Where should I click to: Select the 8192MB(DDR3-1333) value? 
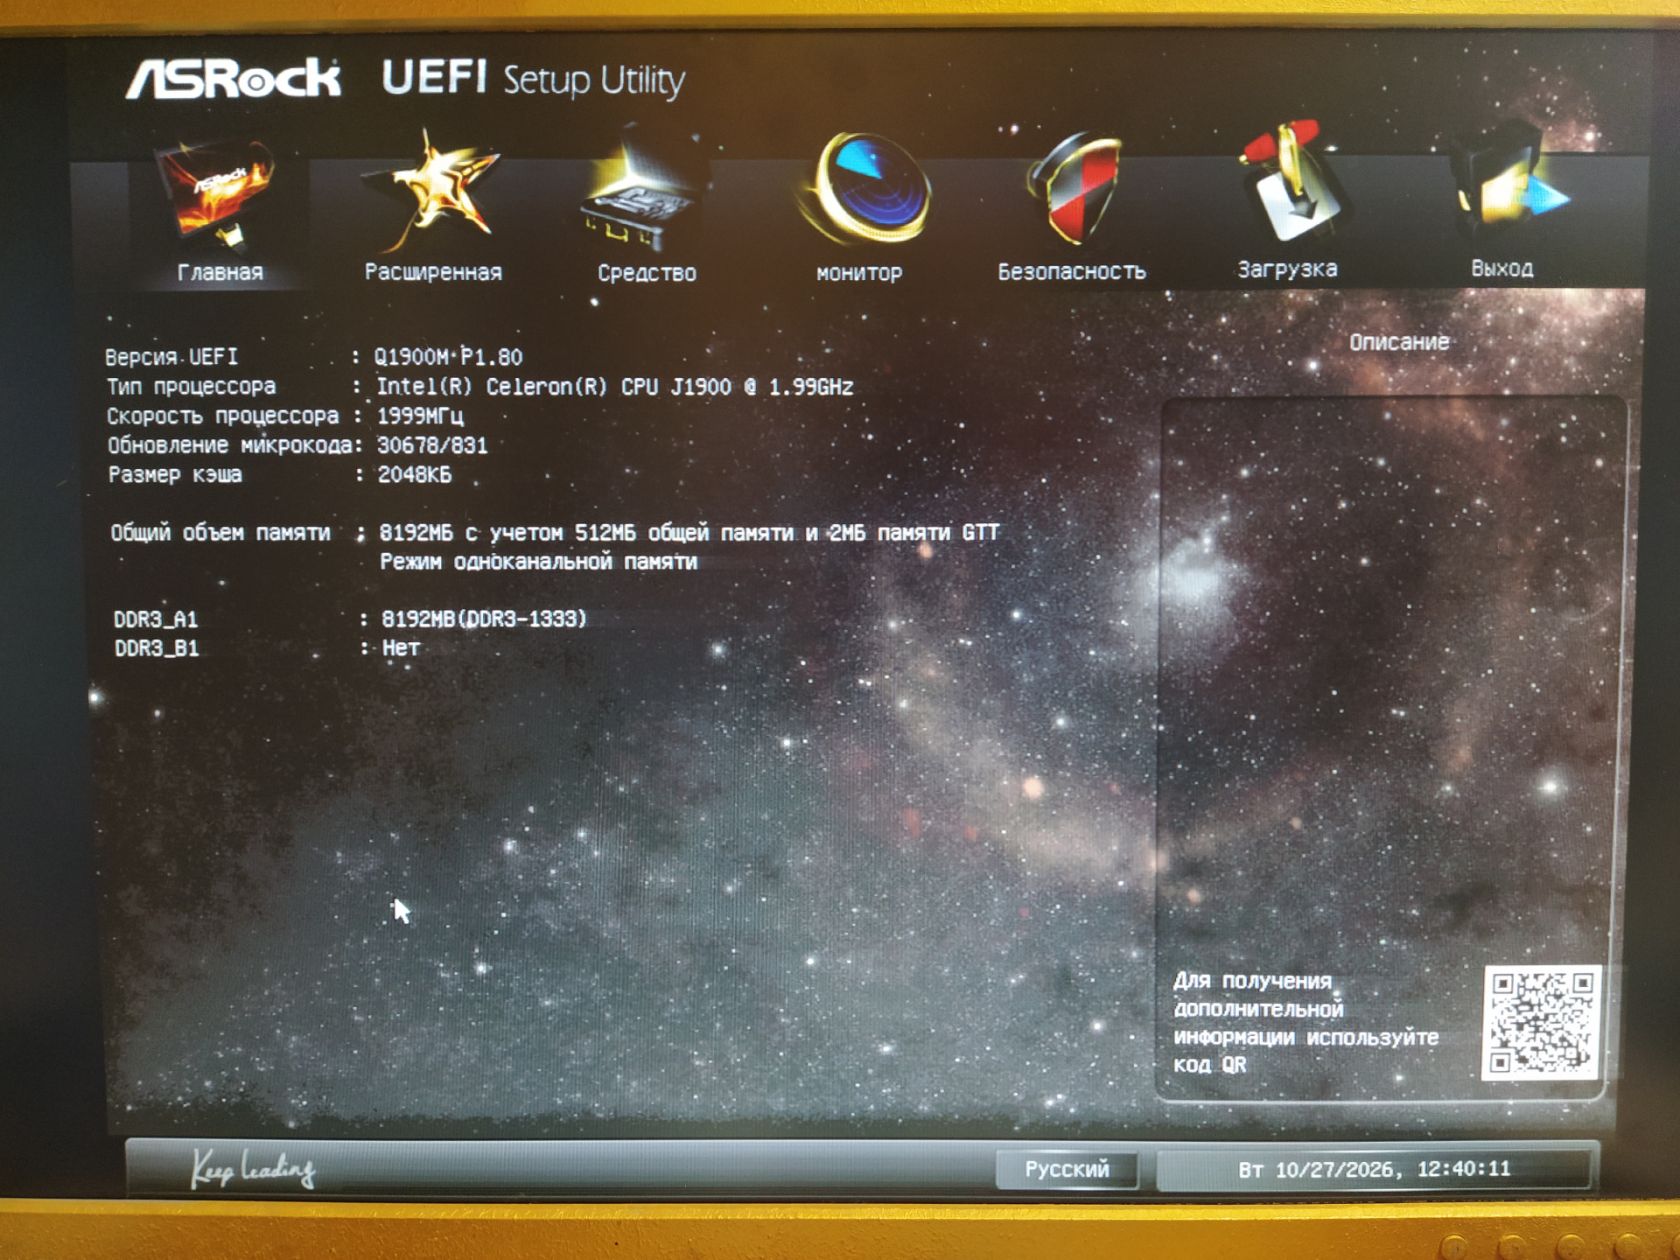[x=484, y=619]
